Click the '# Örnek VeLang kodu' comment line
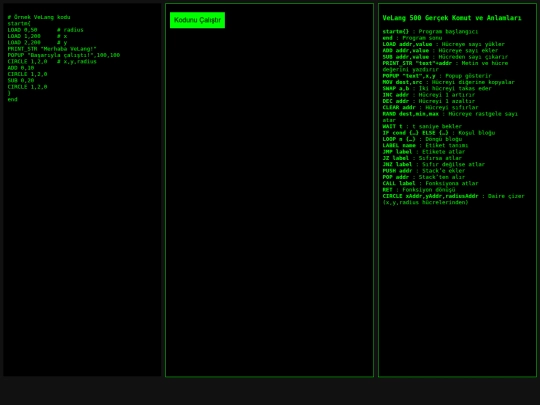This screenshot has height=405, width=540. (x=39, y=17)
